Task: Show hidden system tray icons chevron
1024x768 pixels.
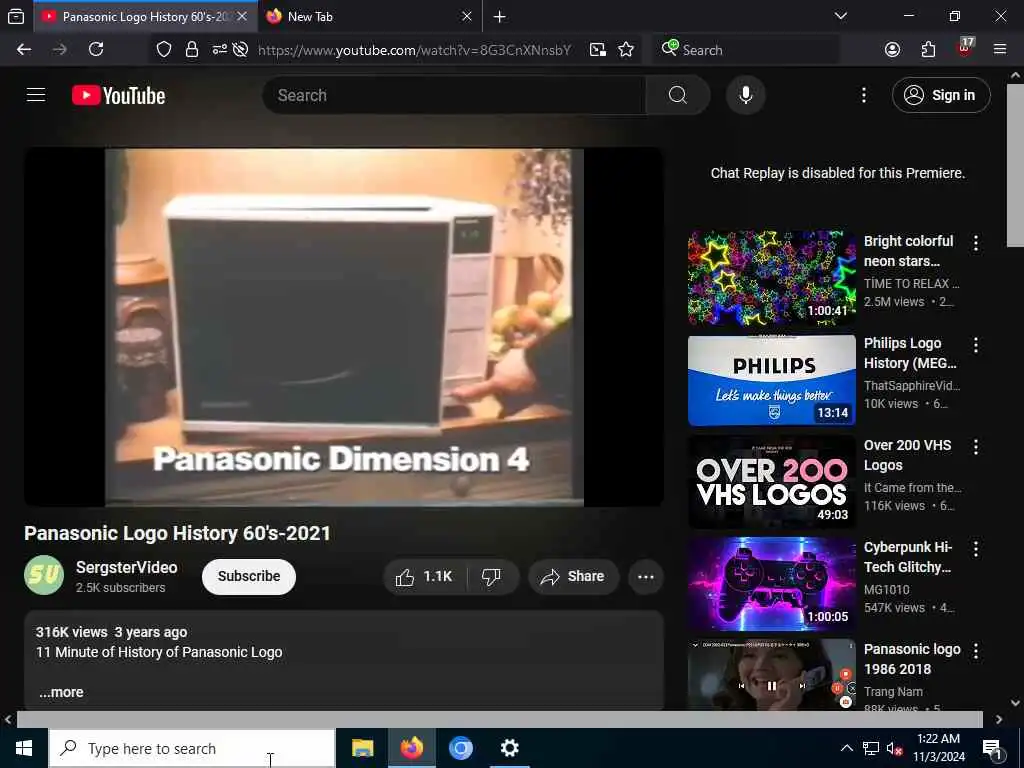Action: click(x=846, y=748)
